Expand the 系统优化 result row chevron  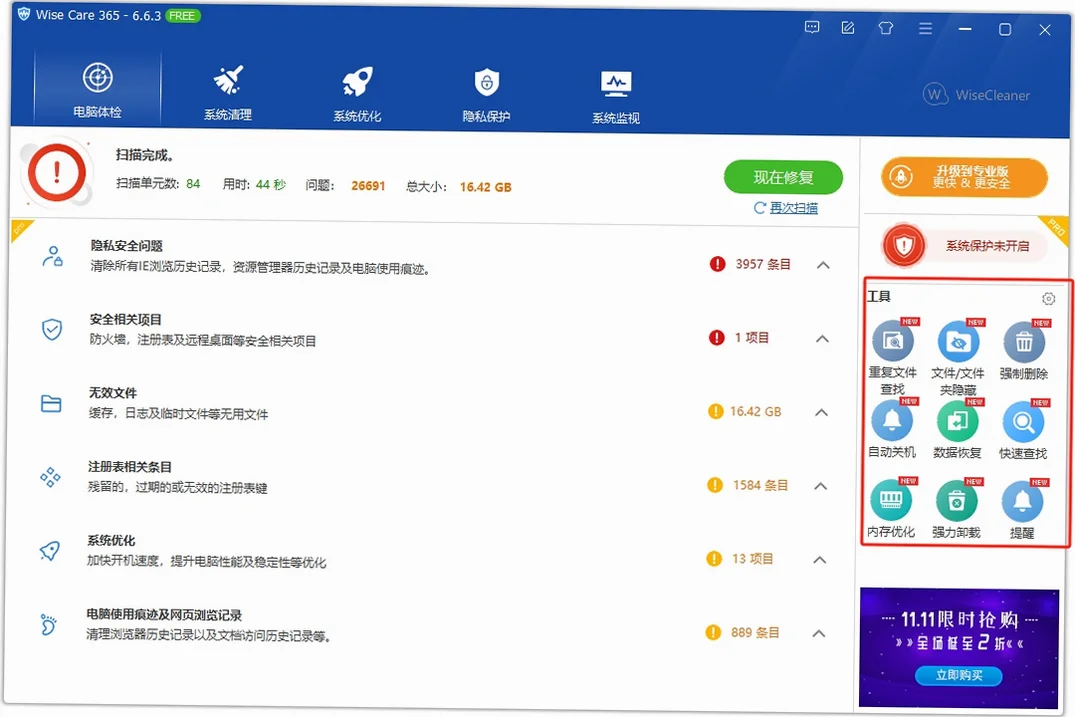pyautogui.click(x=819, y=559)
